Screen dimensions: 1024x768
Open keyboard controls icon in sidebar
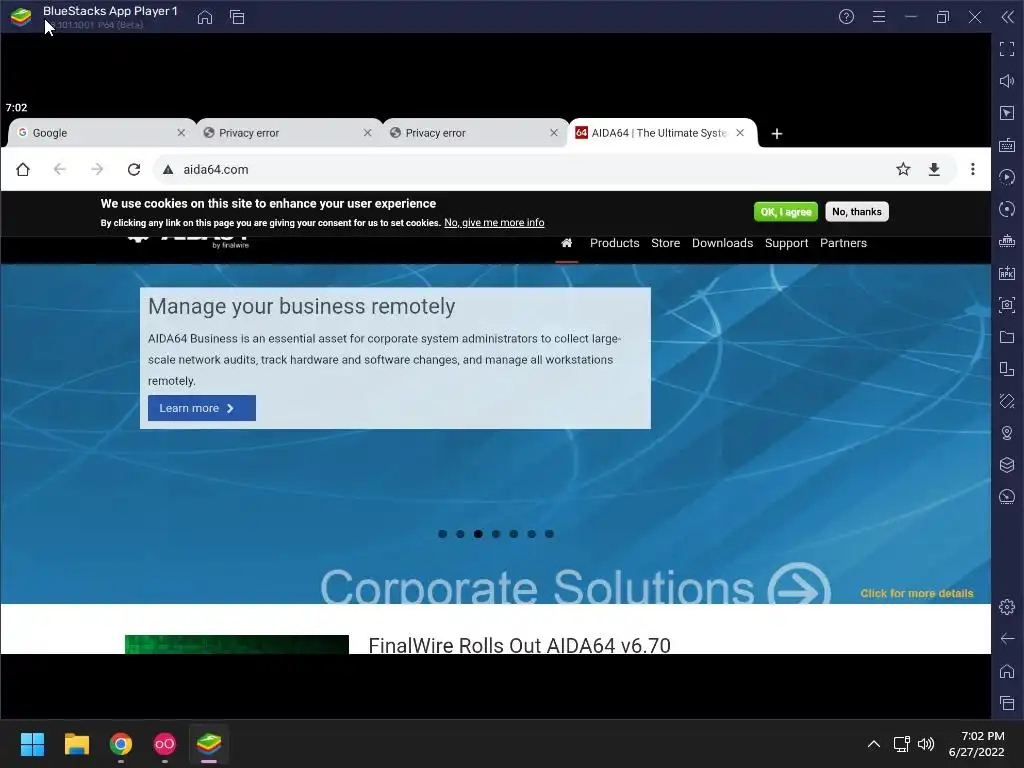click(1007, 145)
